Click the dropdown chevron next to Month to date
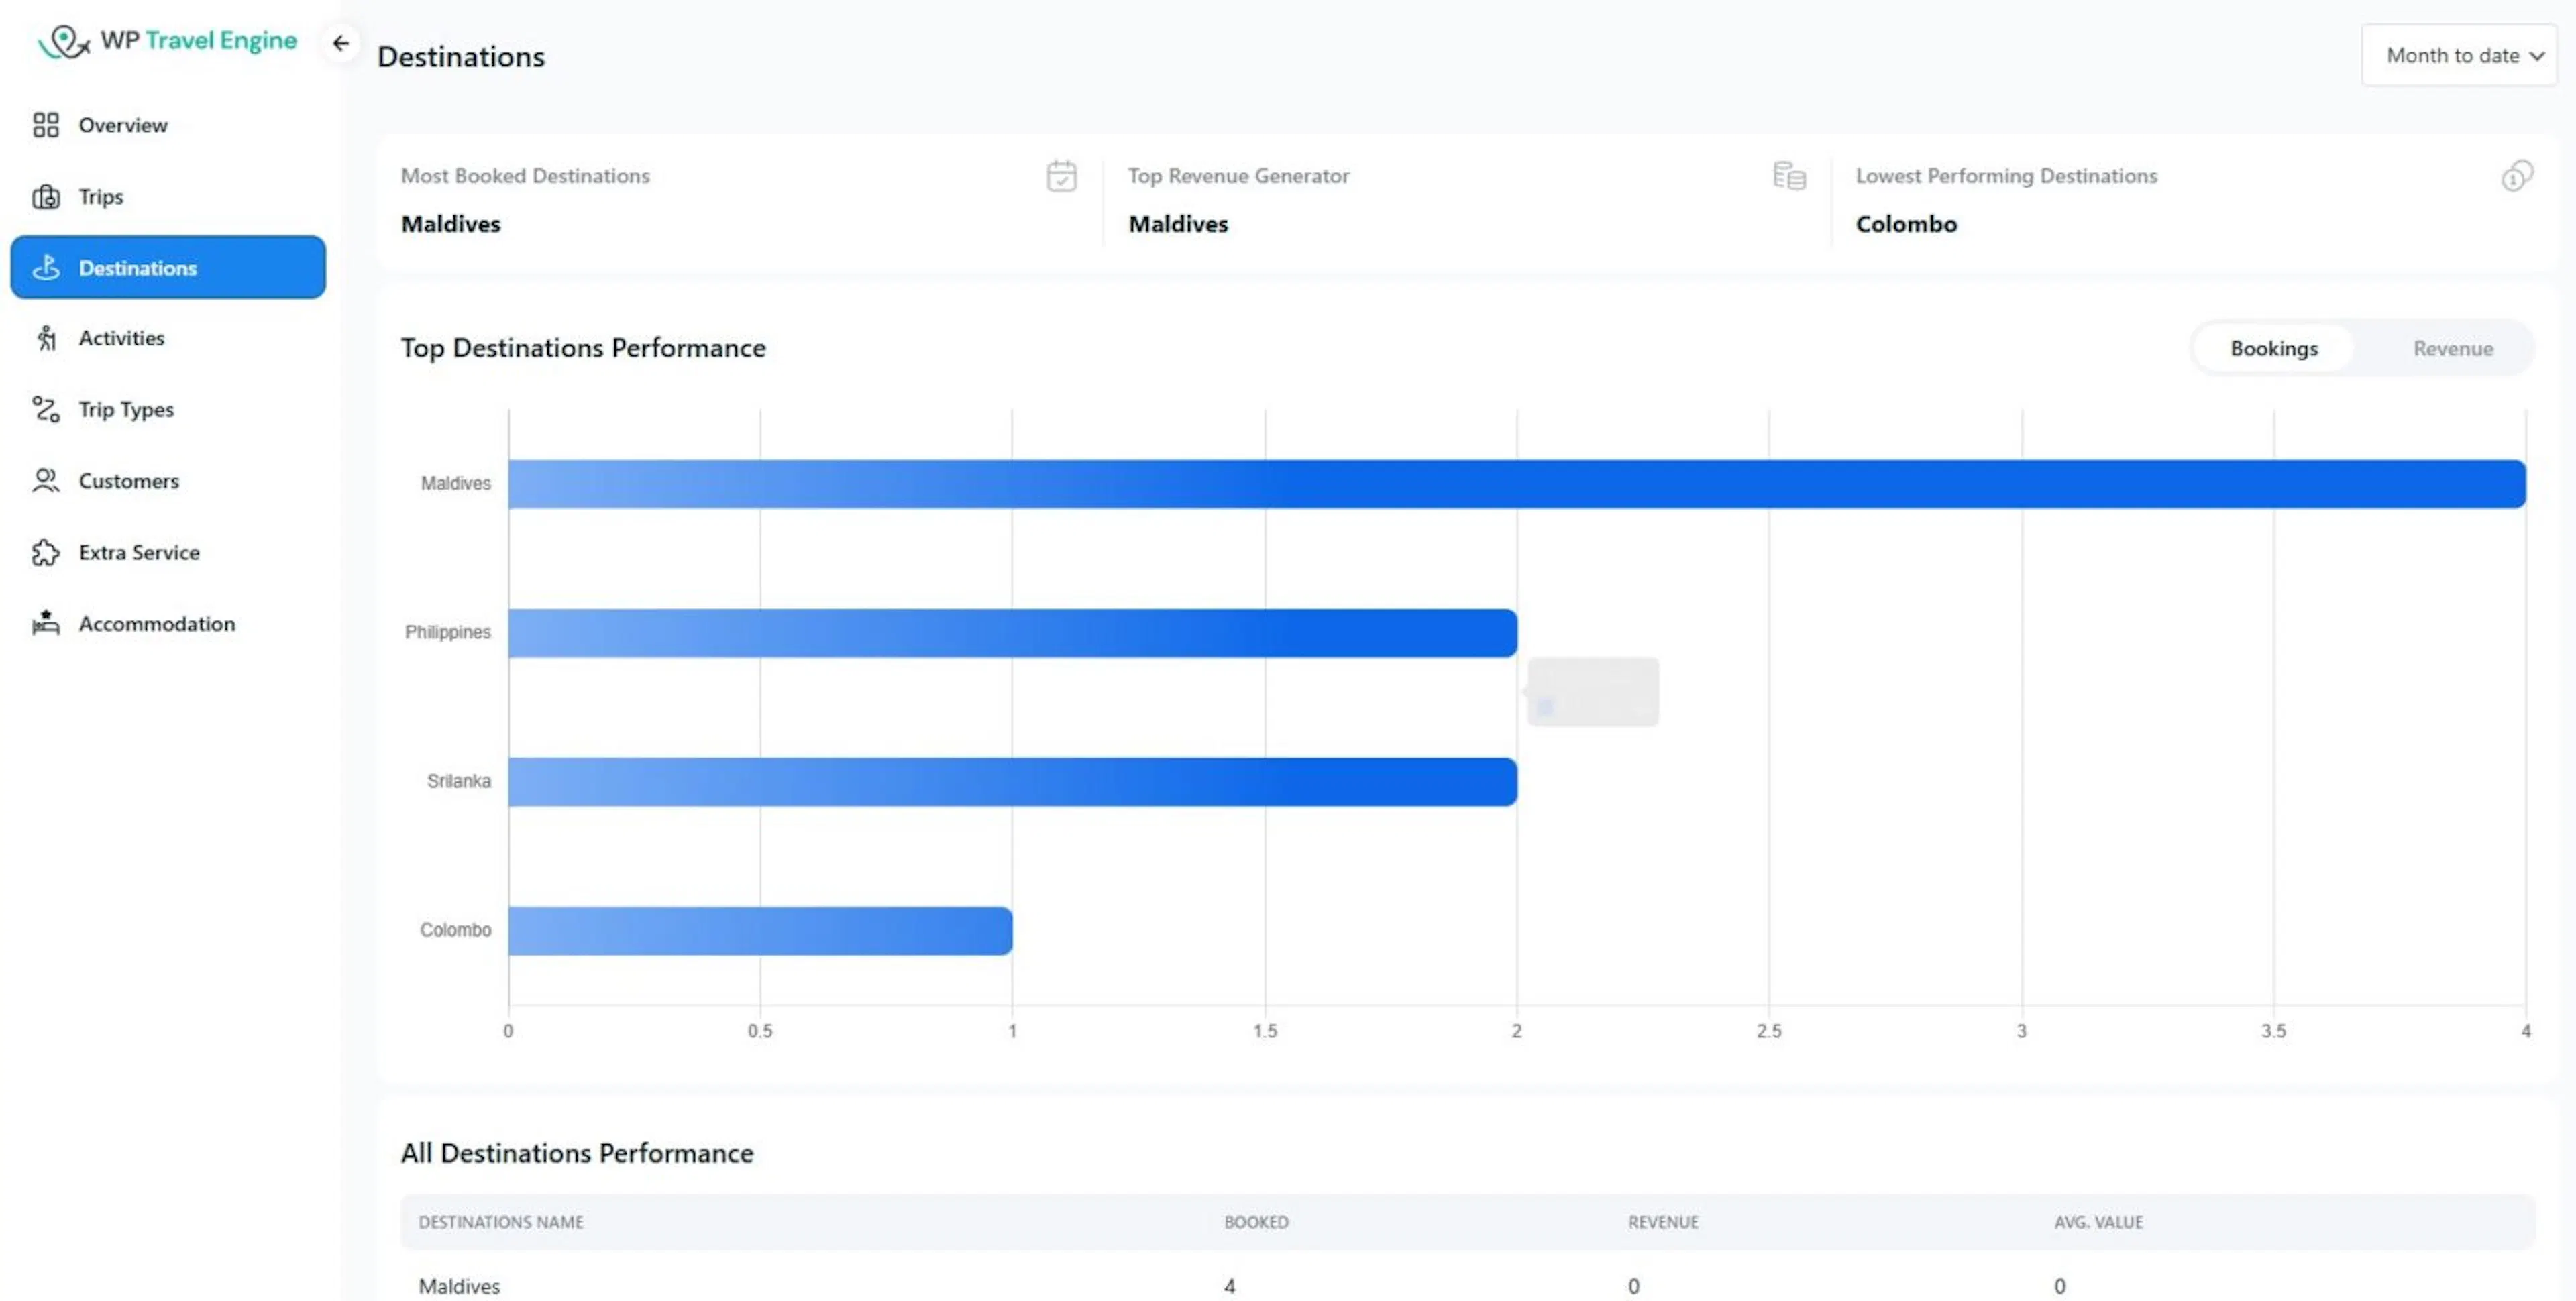Viewport: 2576px width, 1301px height. [2536, 57]
